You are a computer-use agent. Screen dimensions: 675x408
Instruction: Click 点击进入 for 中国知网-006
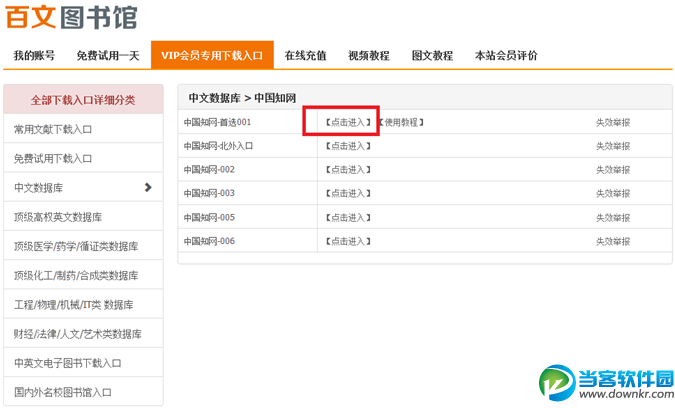[348, 241]
